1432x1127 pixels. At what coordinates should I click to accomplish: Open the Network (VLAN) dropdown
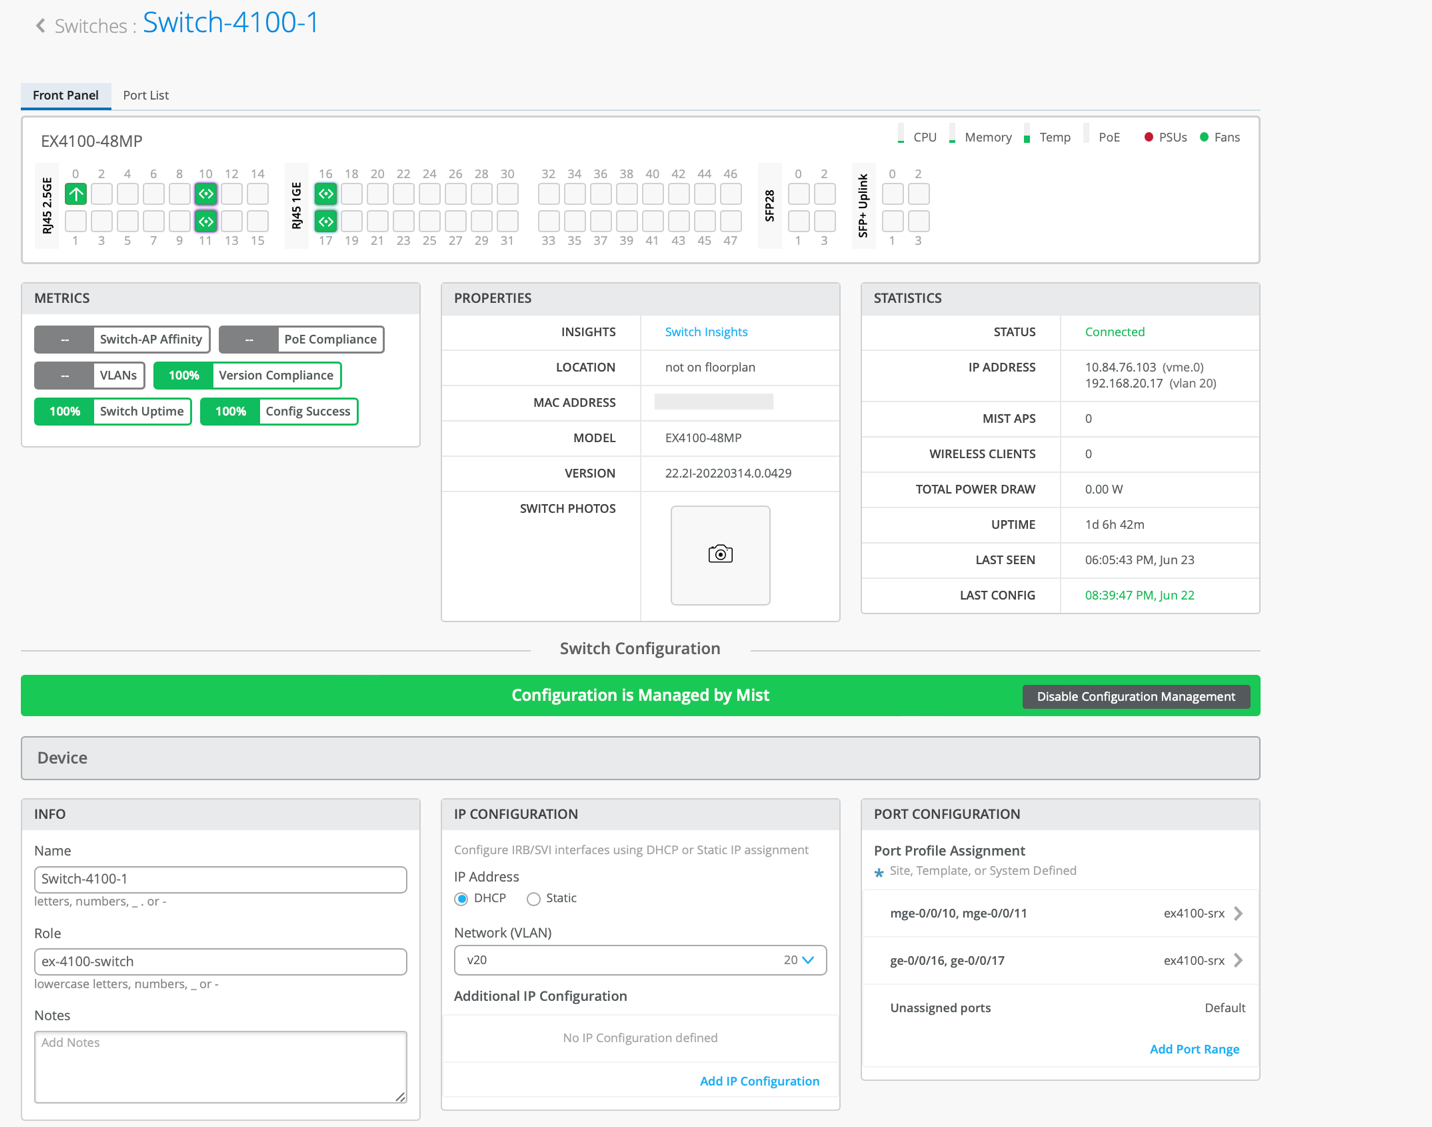click(640, 960)
